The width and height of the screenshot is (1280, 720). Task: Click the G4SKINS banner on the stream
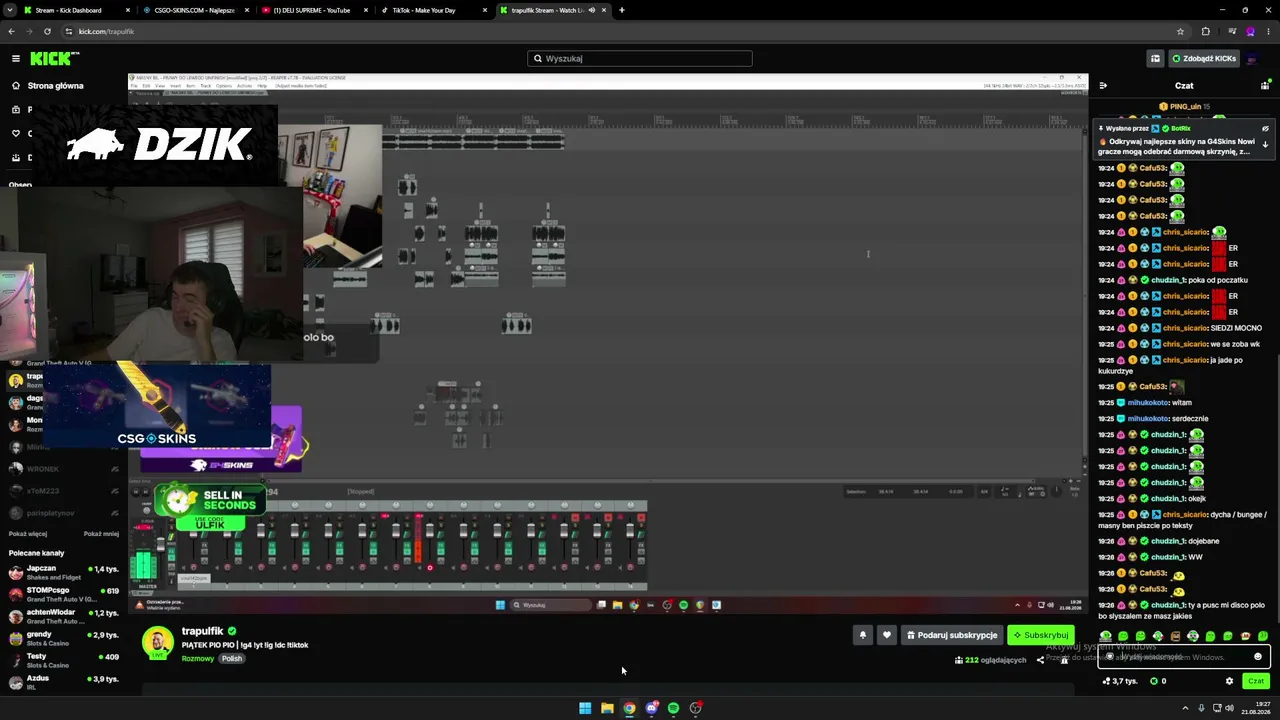click(222, 440)
